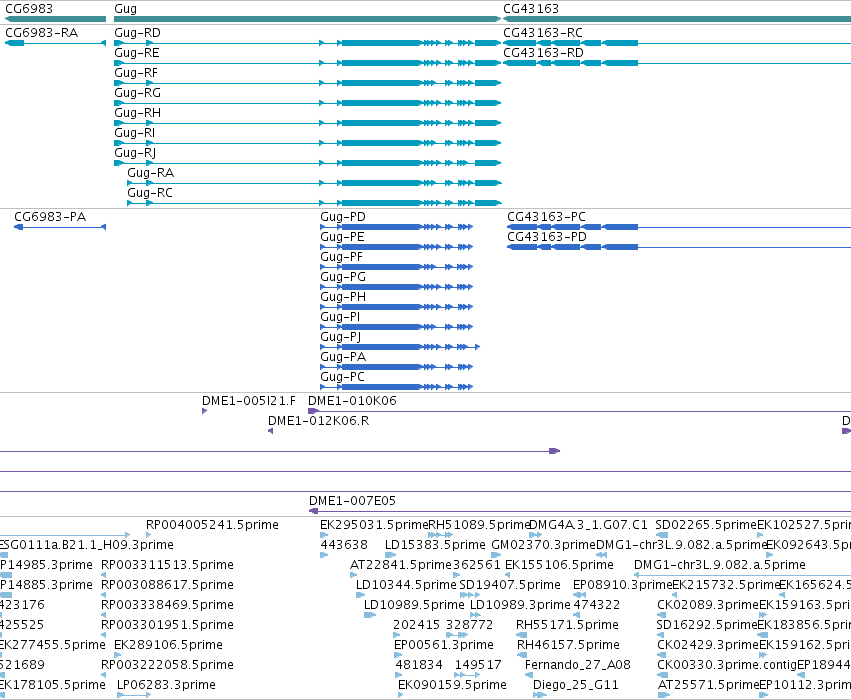
Task: Click the Gug-RE transcript label
Action: pos(137,53)
